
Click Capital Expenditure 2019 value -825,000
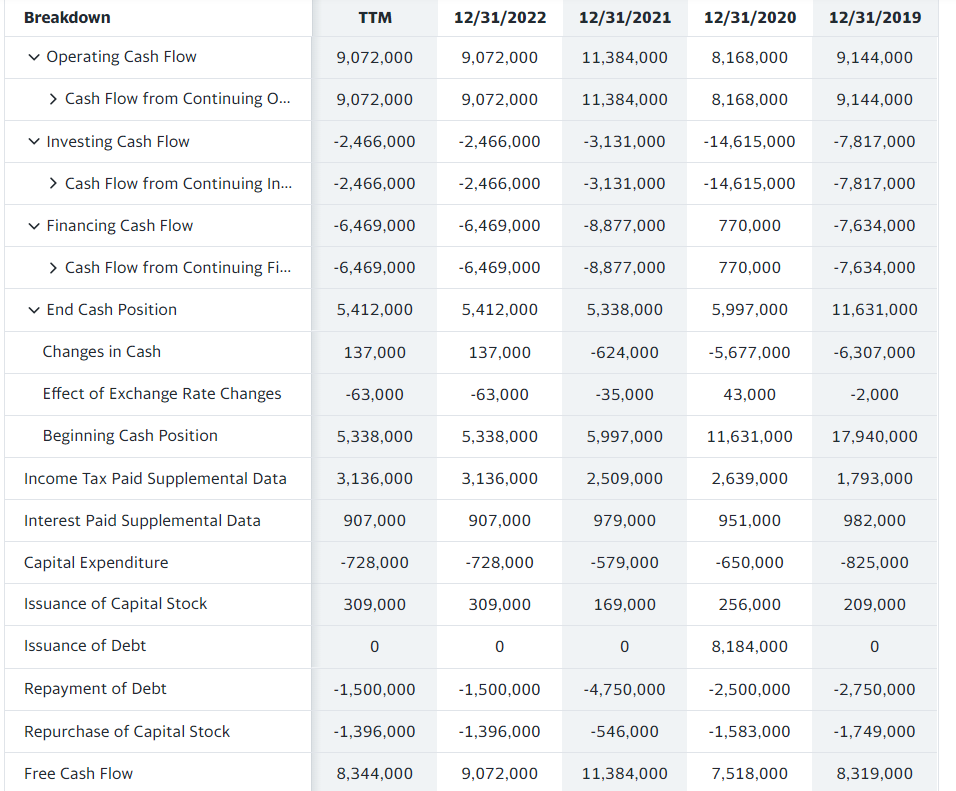coord(875,564)
